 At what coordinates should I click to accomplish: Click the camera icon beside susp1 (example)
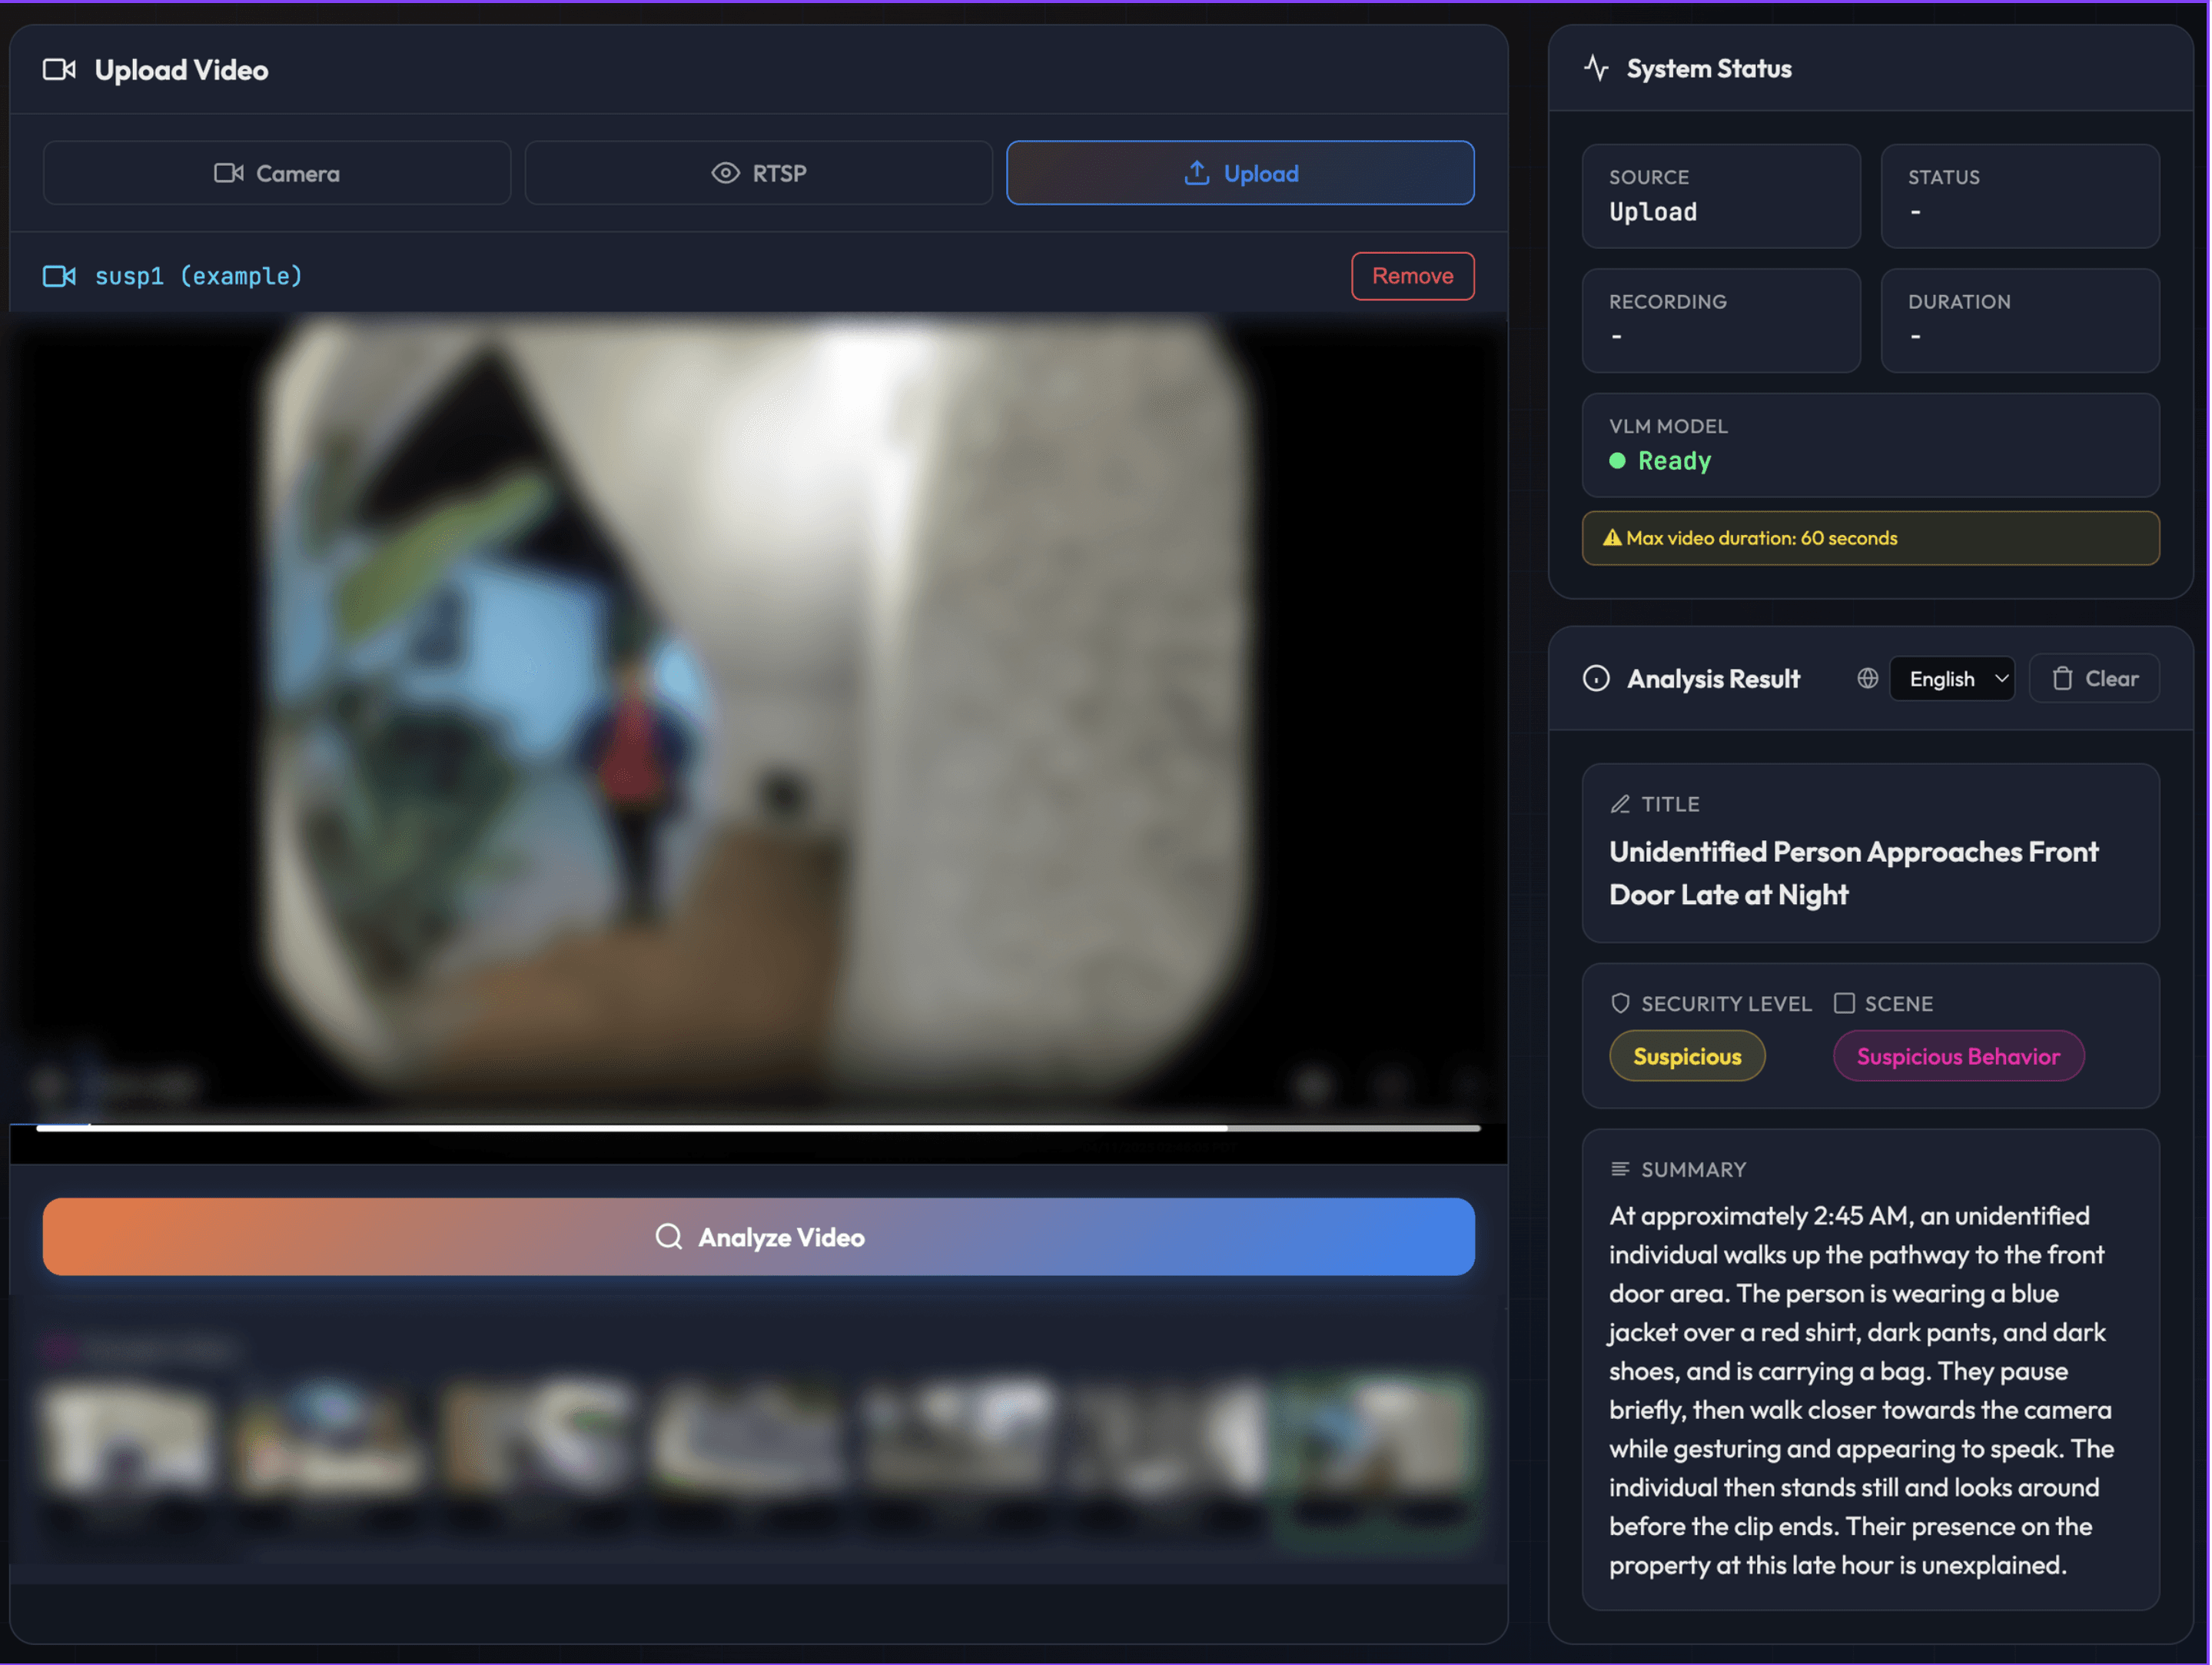59,276
